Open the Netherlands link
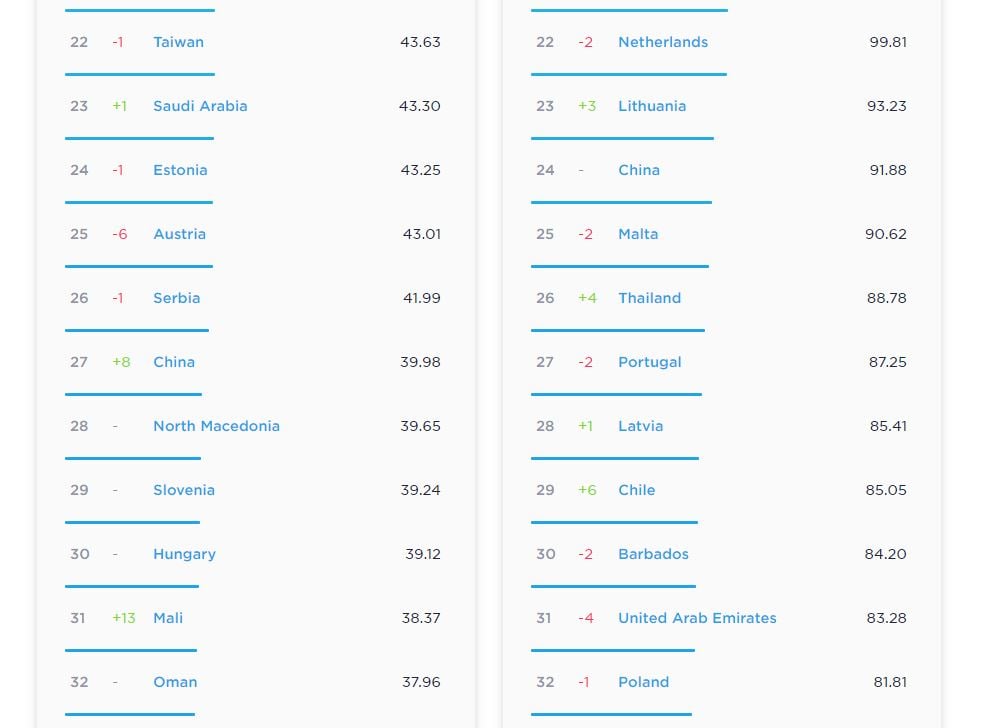Screen dimensions: 982x728 click(x=663, y=42)
